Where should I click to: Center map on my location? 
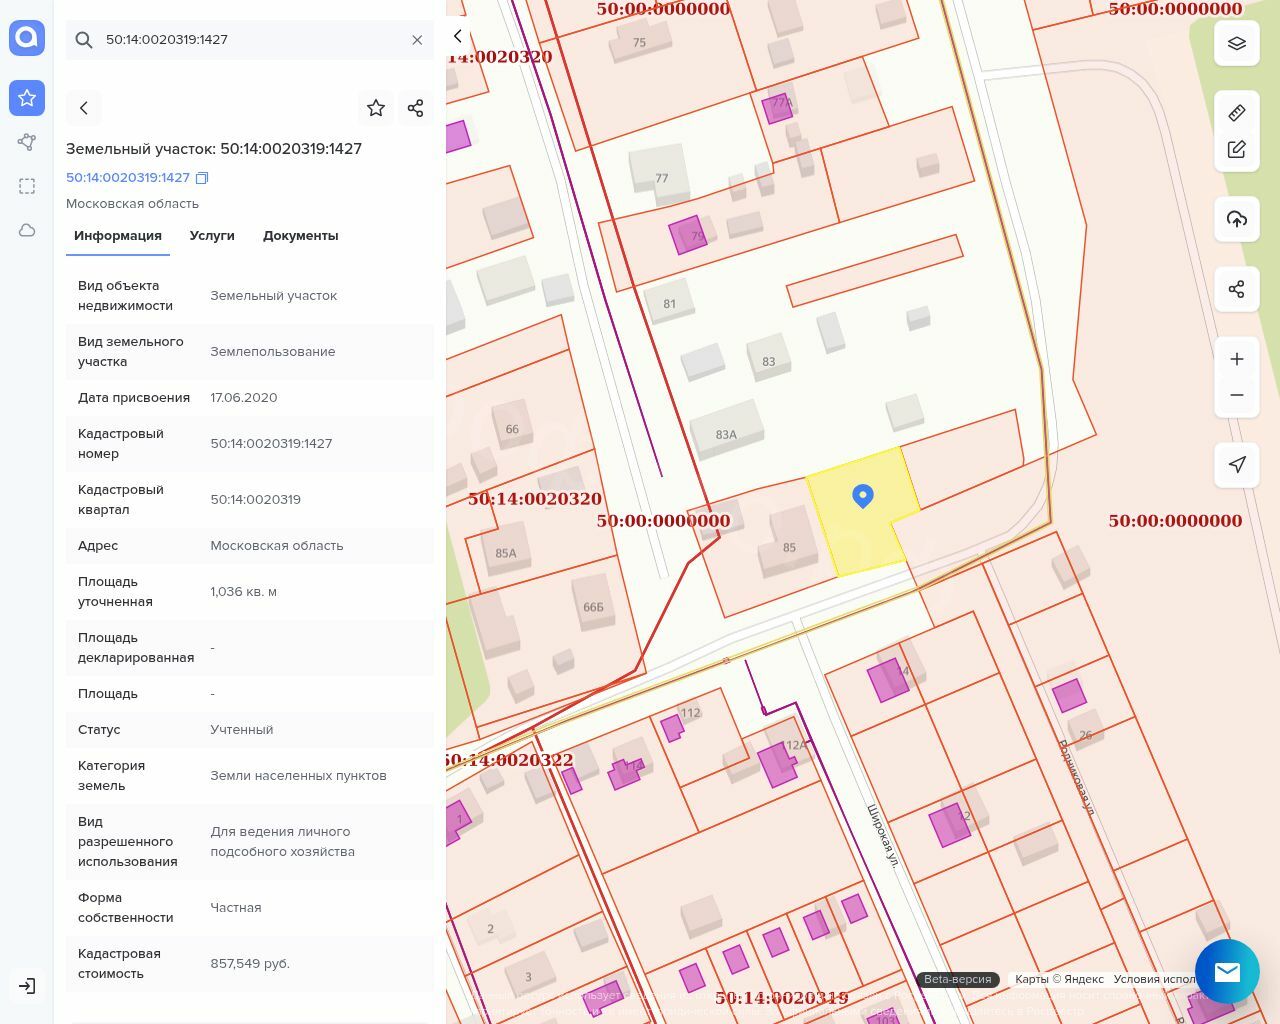pyautogui.click(x=1236, y=464)
